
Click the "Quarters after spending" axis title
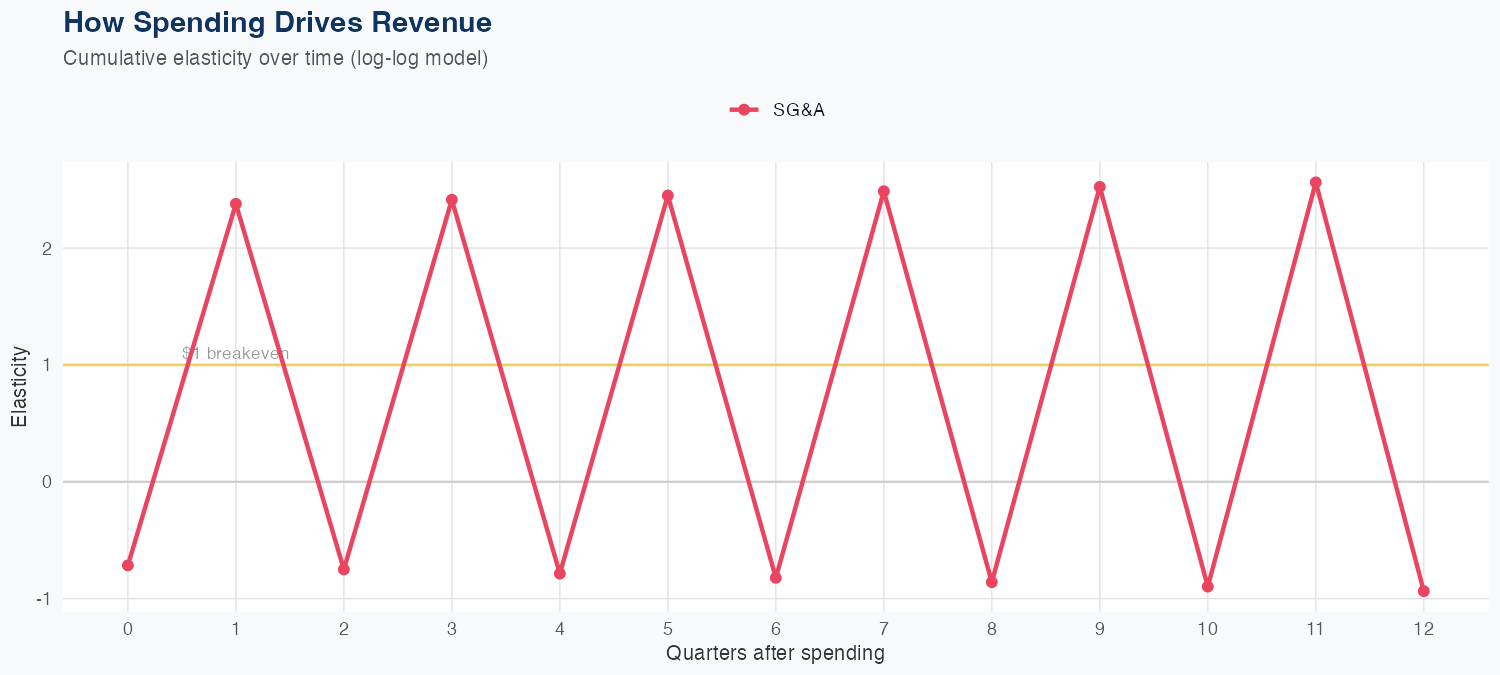point(775,654)
